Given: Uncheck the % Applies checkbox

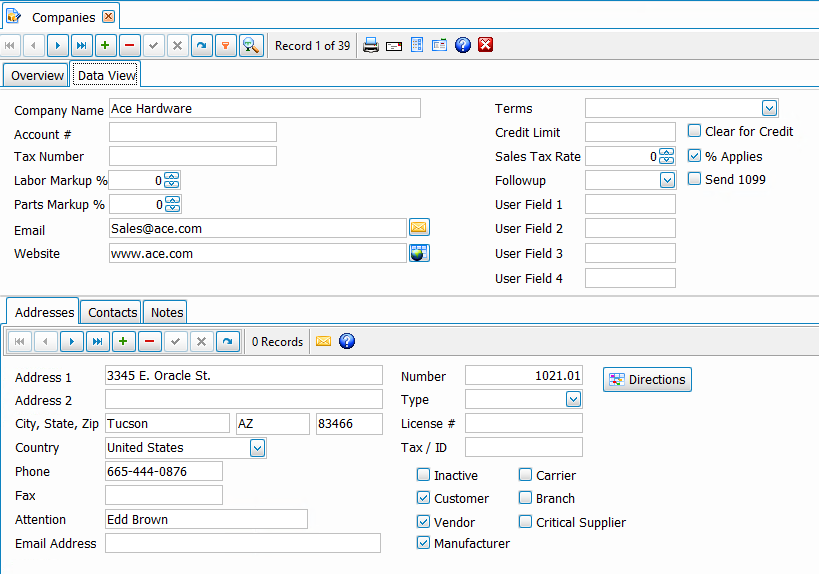Looking at the screenshot, I should (694, 156).
